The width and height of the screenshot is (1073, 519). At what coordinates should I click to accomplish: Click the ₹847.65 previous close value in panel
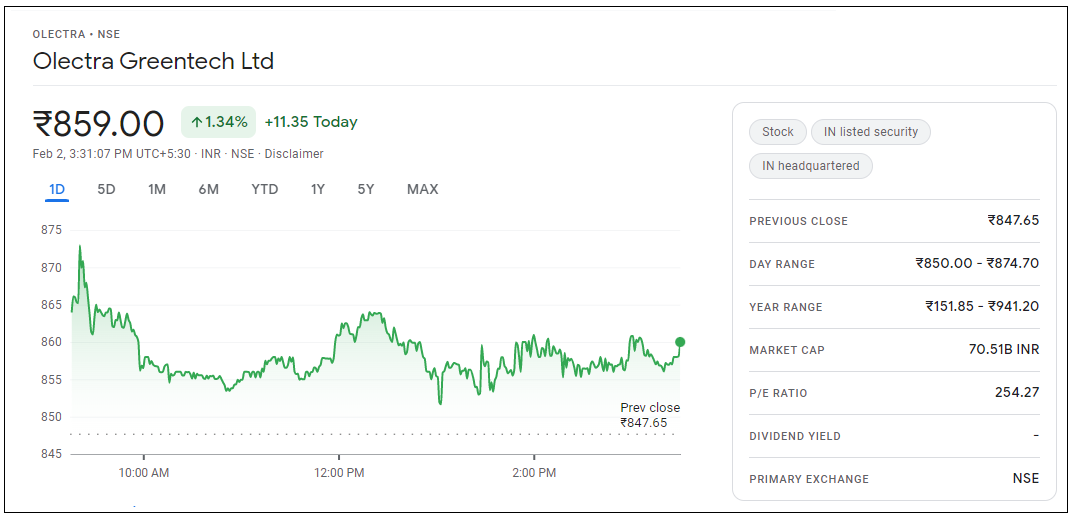coord(1013,220)
